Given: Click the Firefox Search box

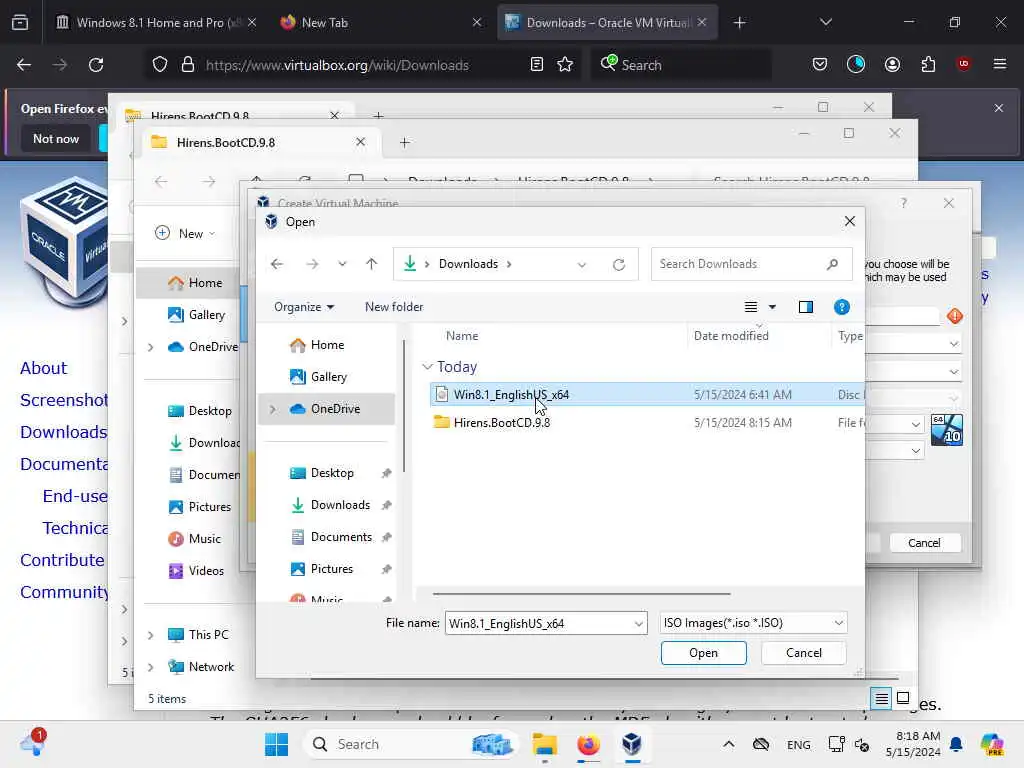Looking at the screenshot, I should [x=681, y=65].
